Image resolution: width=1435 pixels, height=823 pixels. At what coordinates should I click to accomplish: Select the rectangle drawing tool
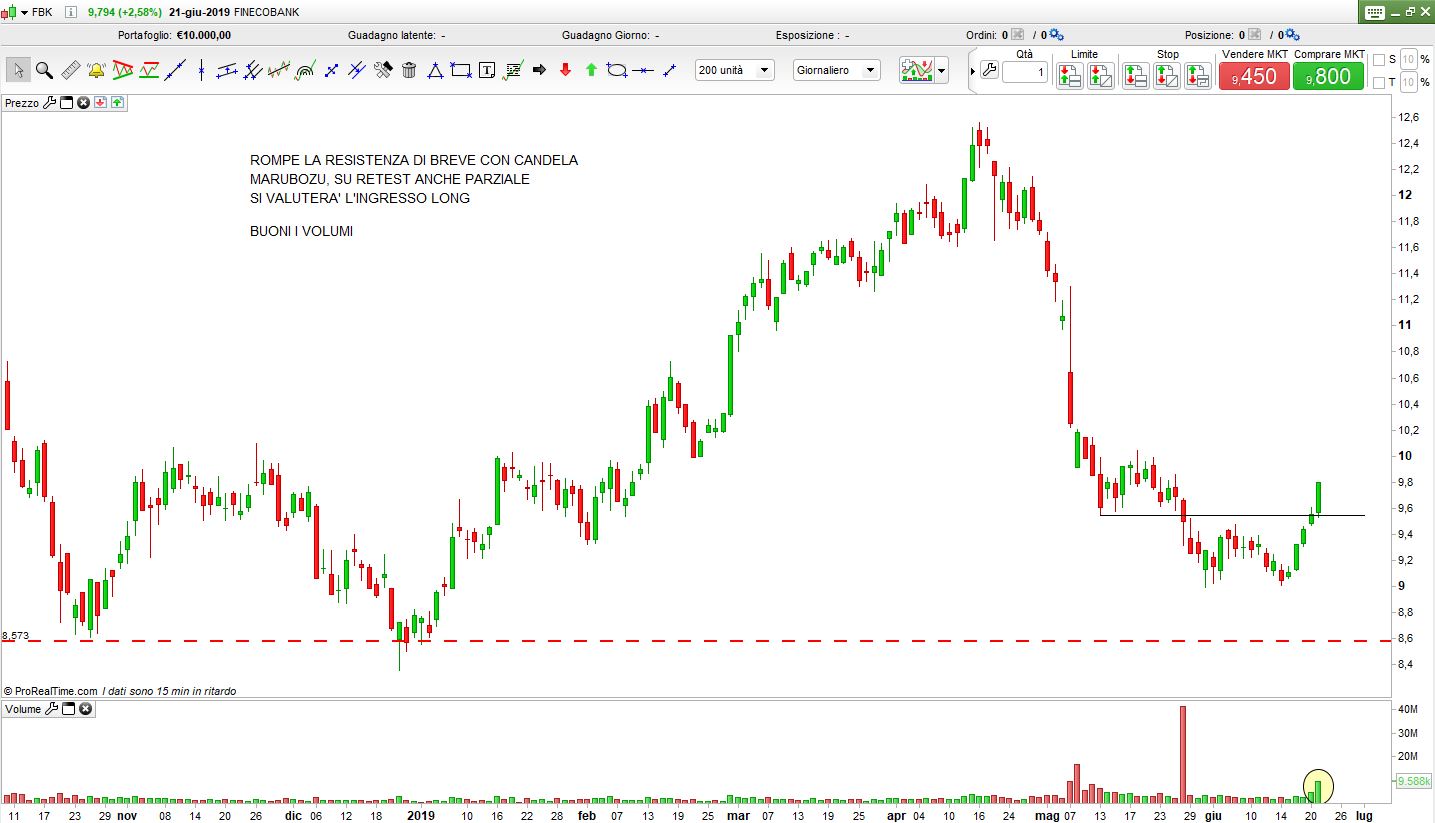click(x=461, y=70)
